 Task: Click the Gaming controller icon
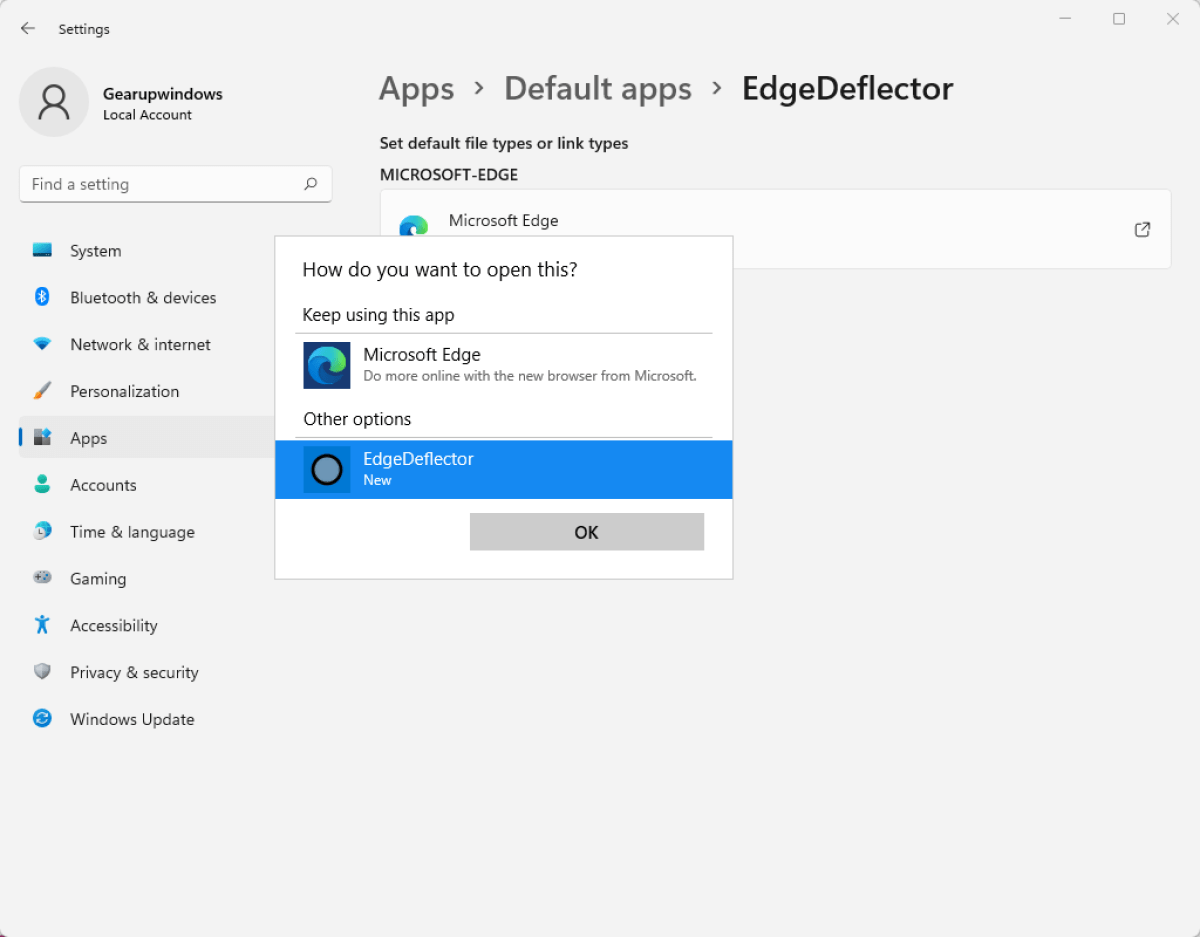pyautogui.click(x=42, y=578)
